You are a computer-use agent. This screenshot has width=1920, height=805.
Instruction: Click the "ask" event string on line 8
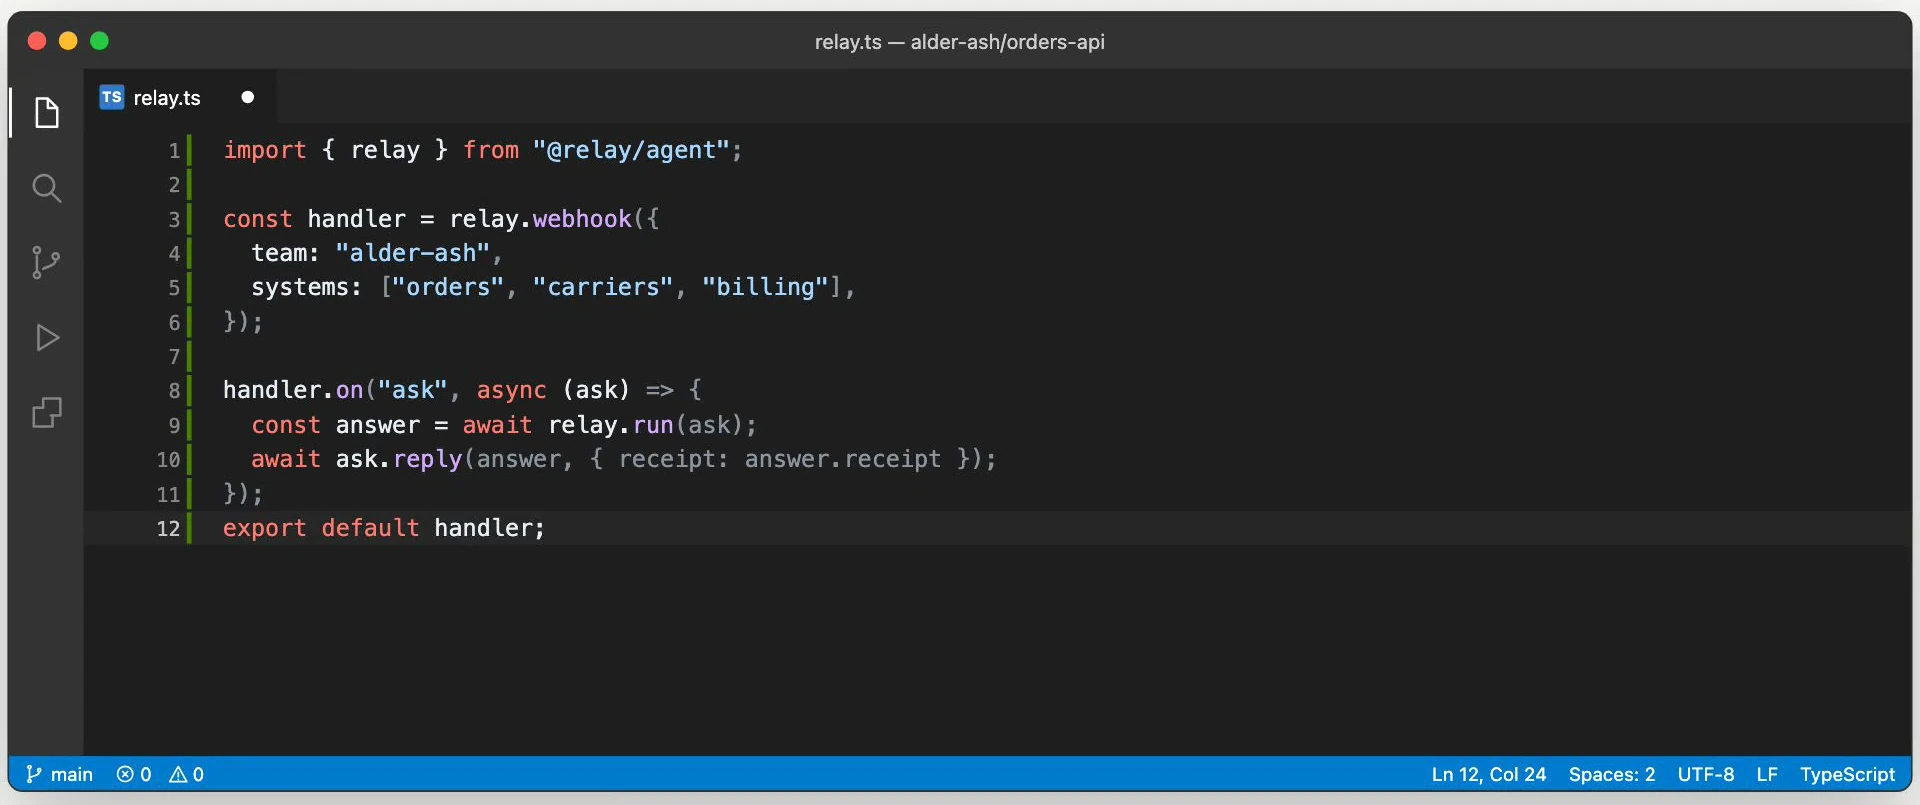(413, 390)
